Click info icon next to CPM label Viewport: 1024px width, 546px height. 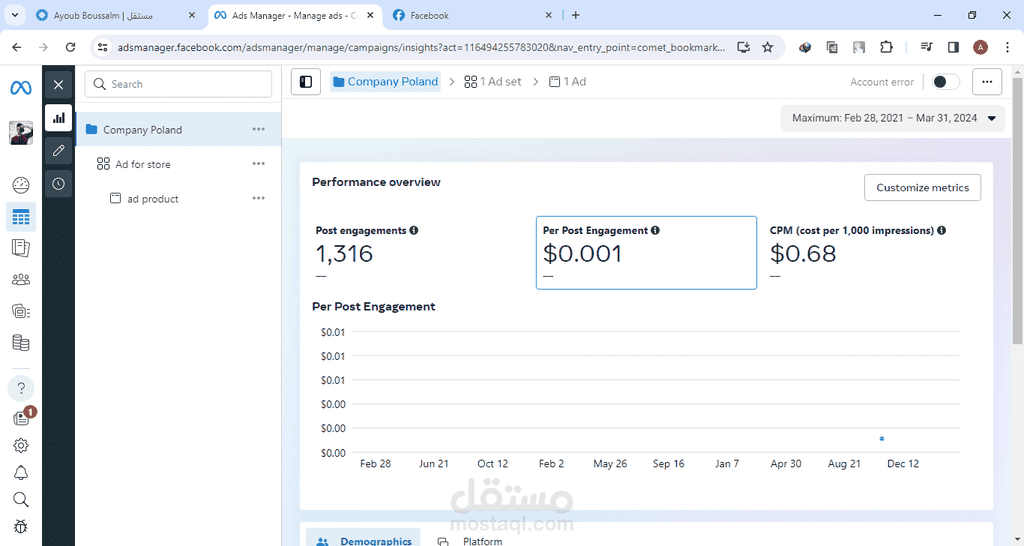941,231
